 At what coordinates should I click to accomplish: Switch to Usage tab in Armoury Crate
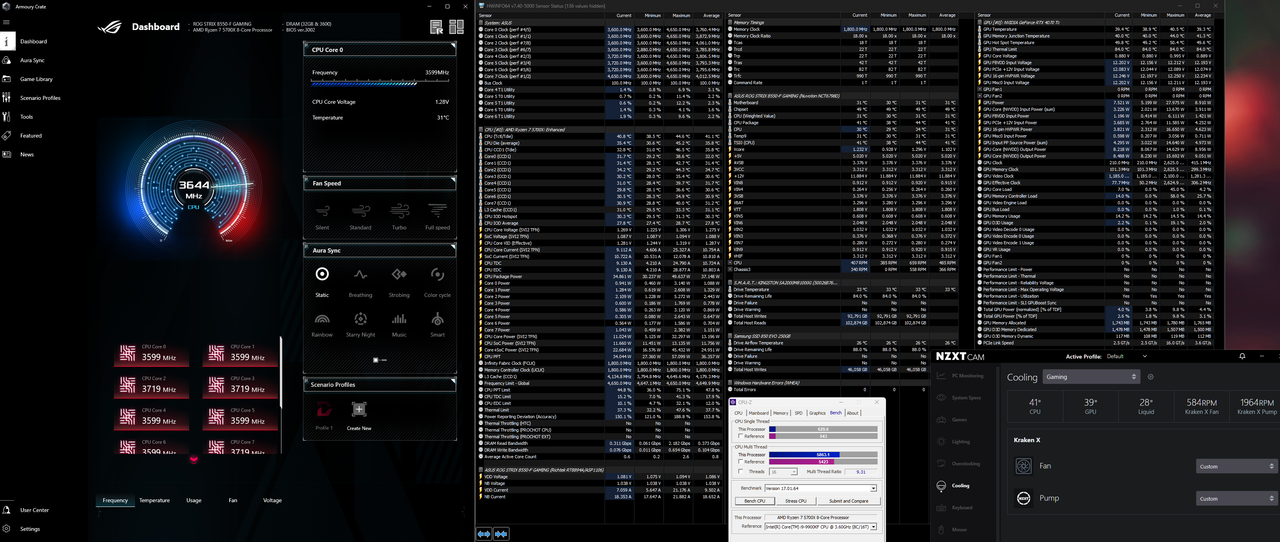click(x=194, y=500)
